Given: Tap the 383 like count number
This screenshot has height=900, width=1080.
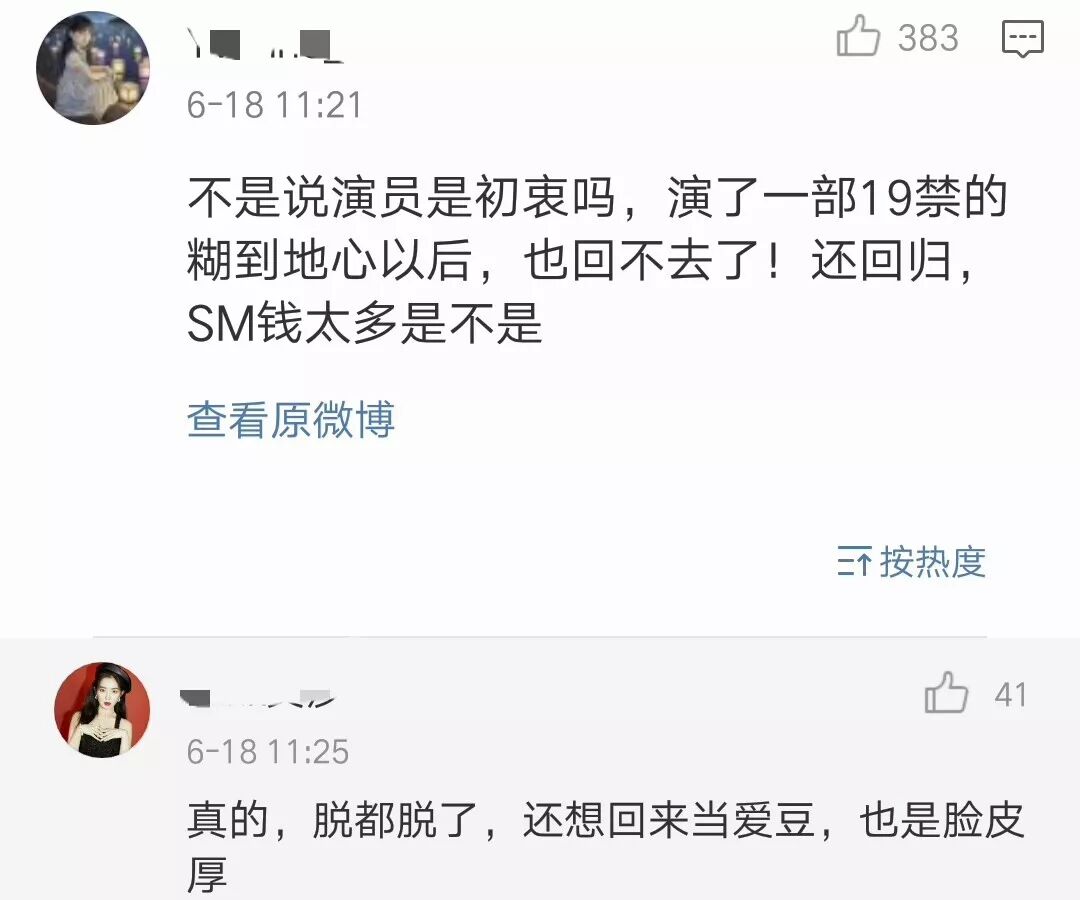Looking at the screenshot, I should click(928, 37).
